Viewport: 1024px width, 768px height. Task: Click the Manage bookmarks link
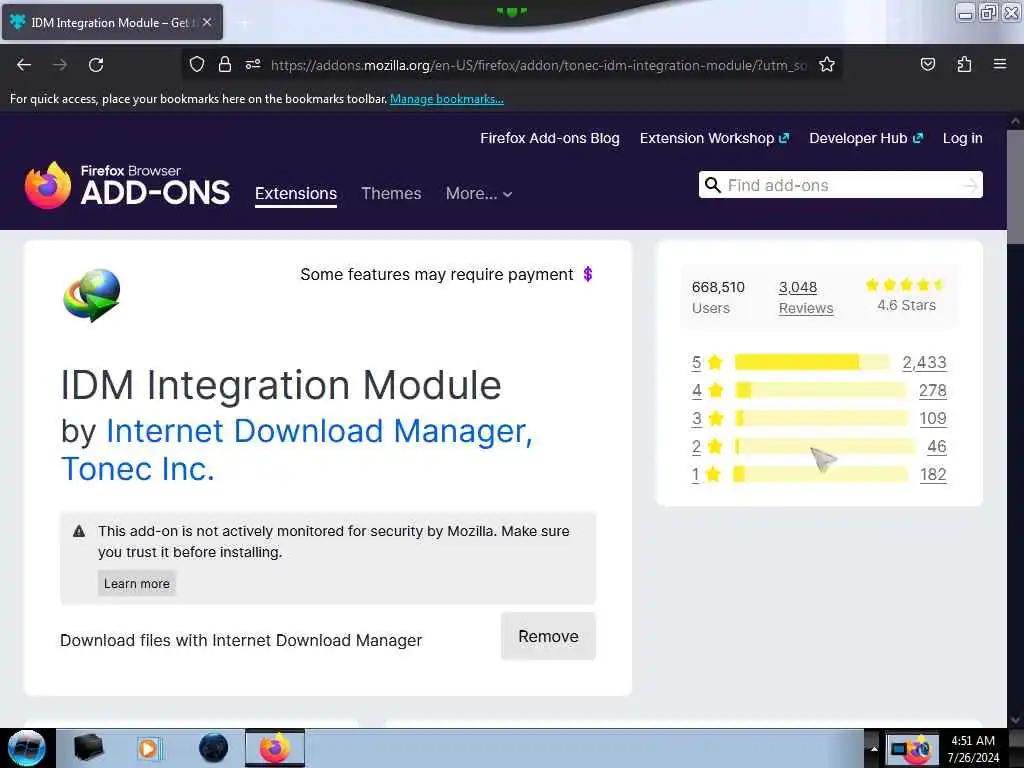pos(447,99)
